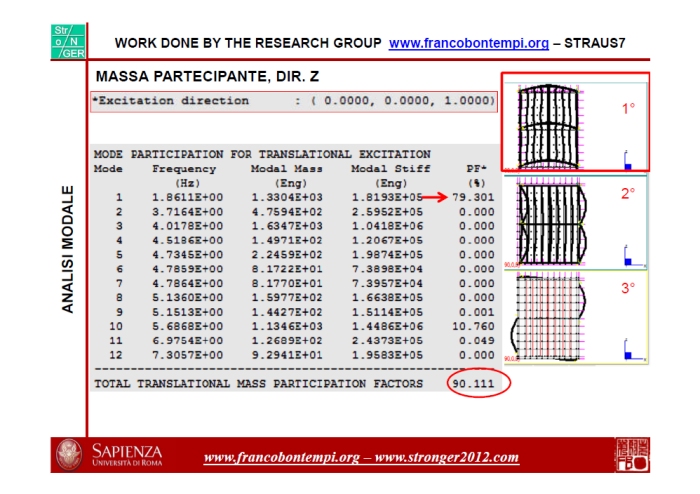Click mode 10 participation factor 10.760

[475, 326]
